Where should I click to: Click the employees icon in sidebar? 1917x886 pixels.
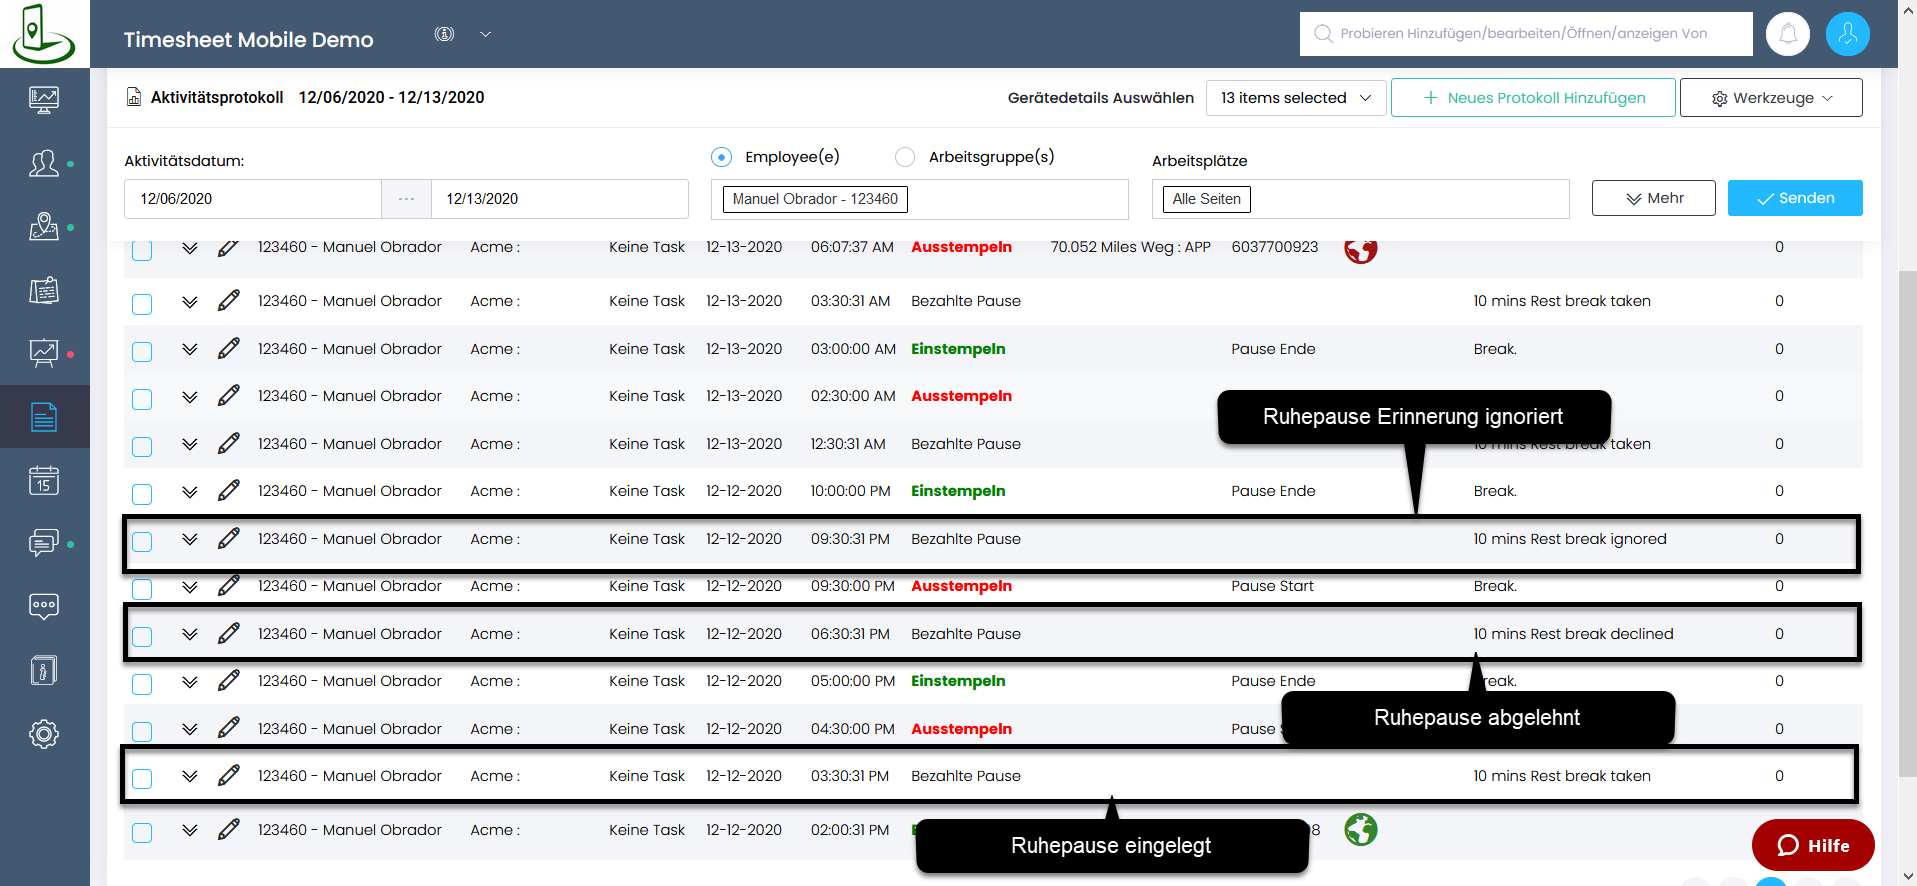[44, 163]
